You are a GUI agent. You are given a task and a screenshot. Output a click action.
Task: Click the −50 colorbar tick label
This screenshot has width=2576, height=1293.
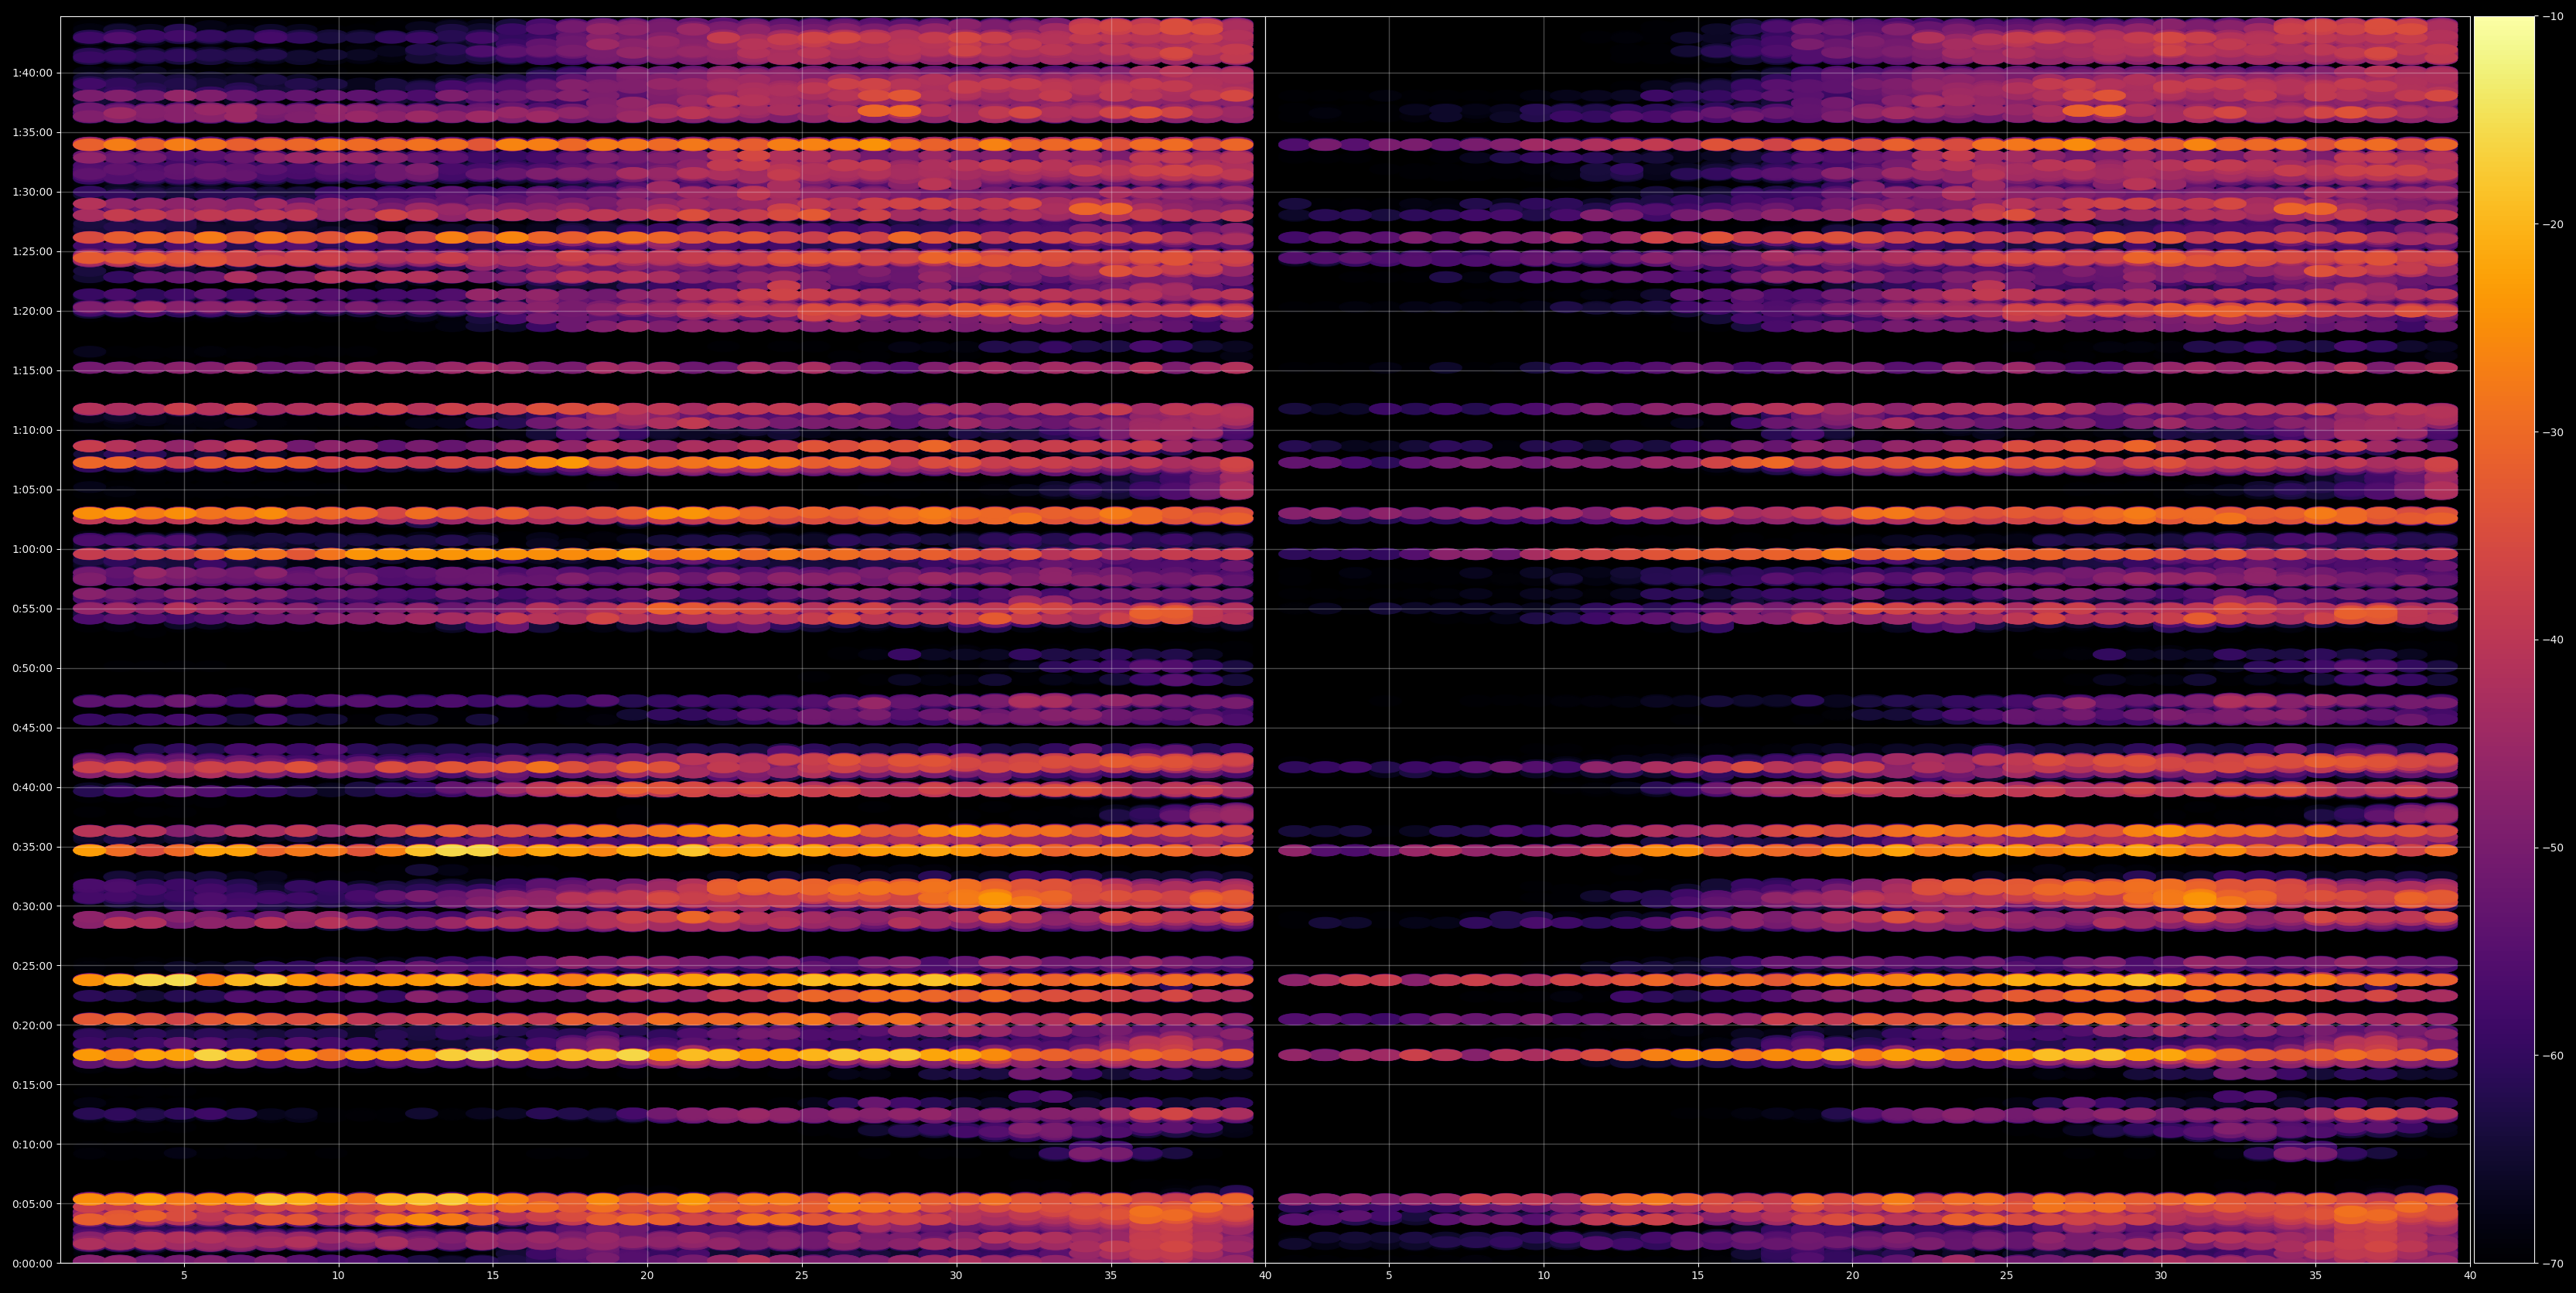[x=2552, y=848]
